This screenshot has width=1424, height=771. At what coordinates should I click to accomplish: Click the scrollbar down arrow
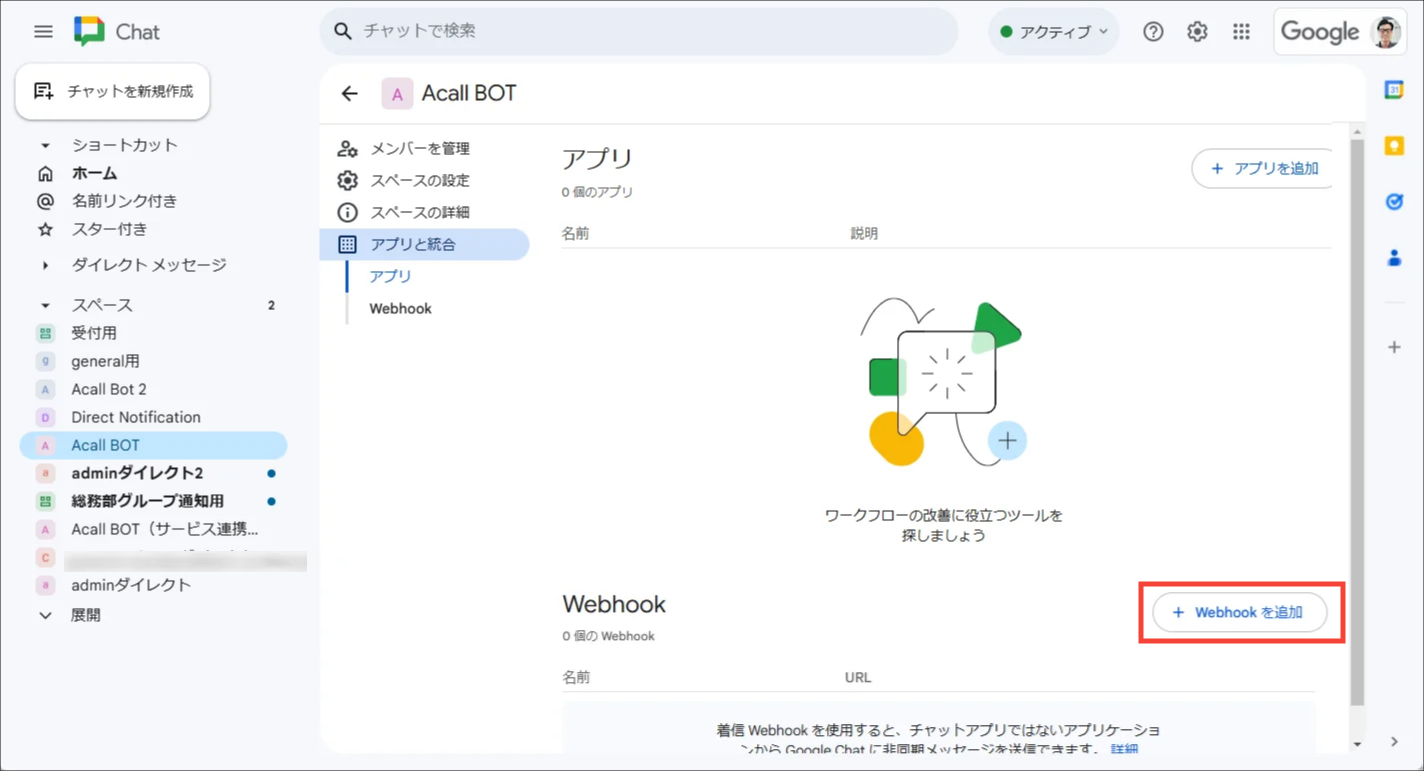coord(1357,743)
